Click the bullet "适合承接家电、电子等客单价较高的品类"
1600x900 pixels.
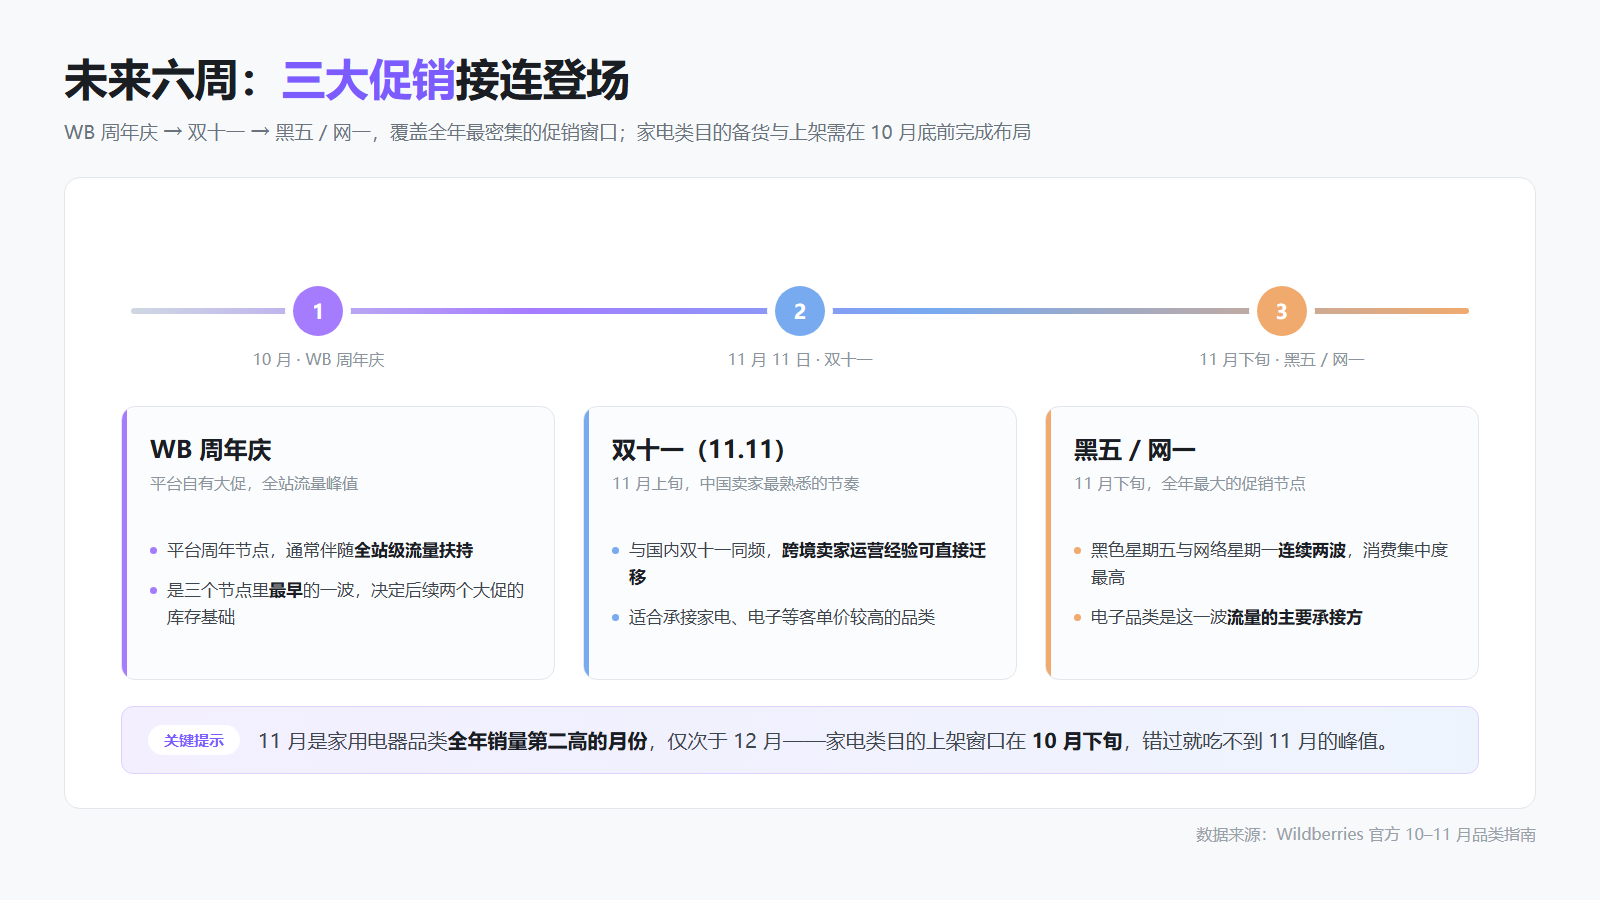click(x=782, y=617)
